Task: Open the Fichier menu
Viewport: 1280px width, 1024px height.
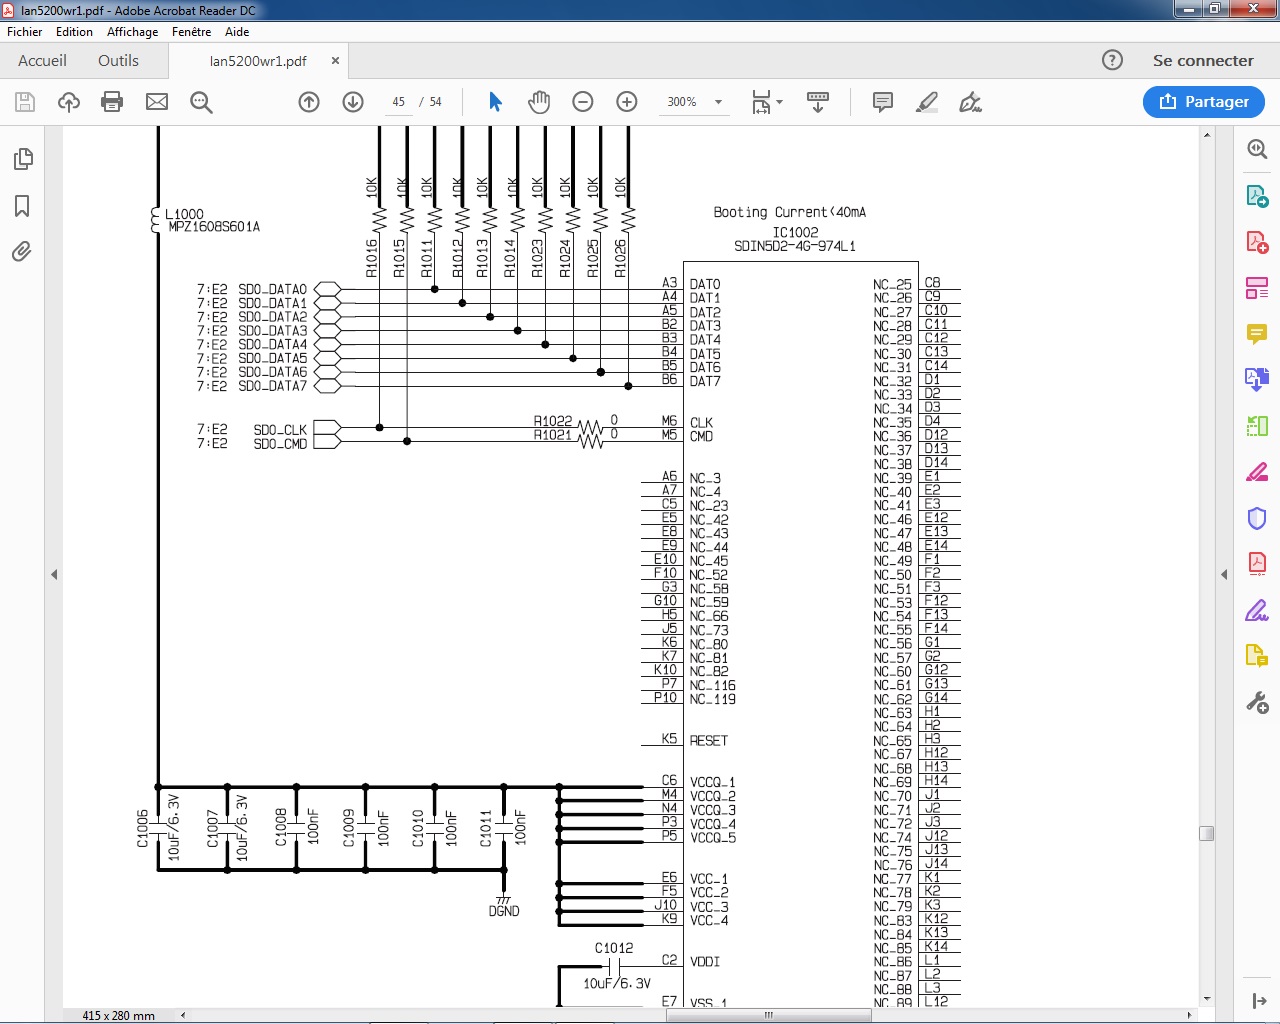Action: 24,32
